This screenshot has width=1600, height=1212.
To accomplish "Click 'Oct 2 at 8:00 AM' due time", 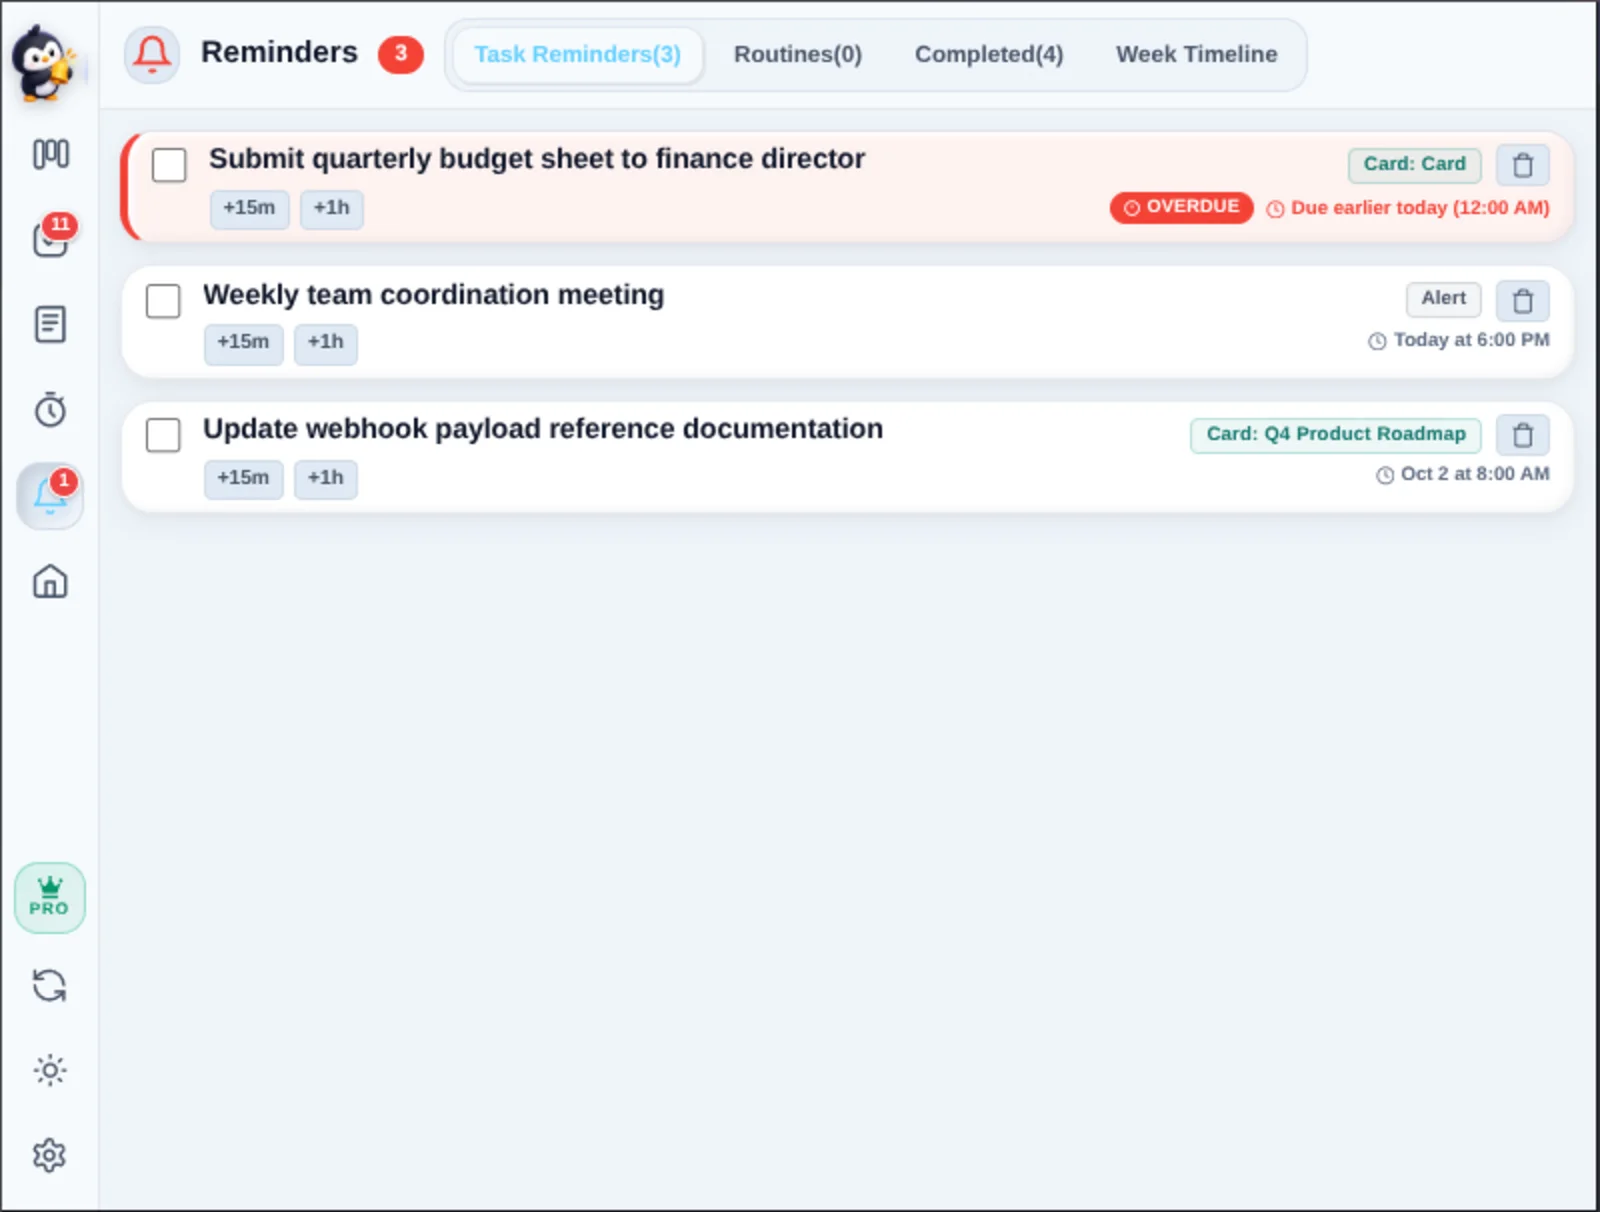I will (x=1475, y=475).
